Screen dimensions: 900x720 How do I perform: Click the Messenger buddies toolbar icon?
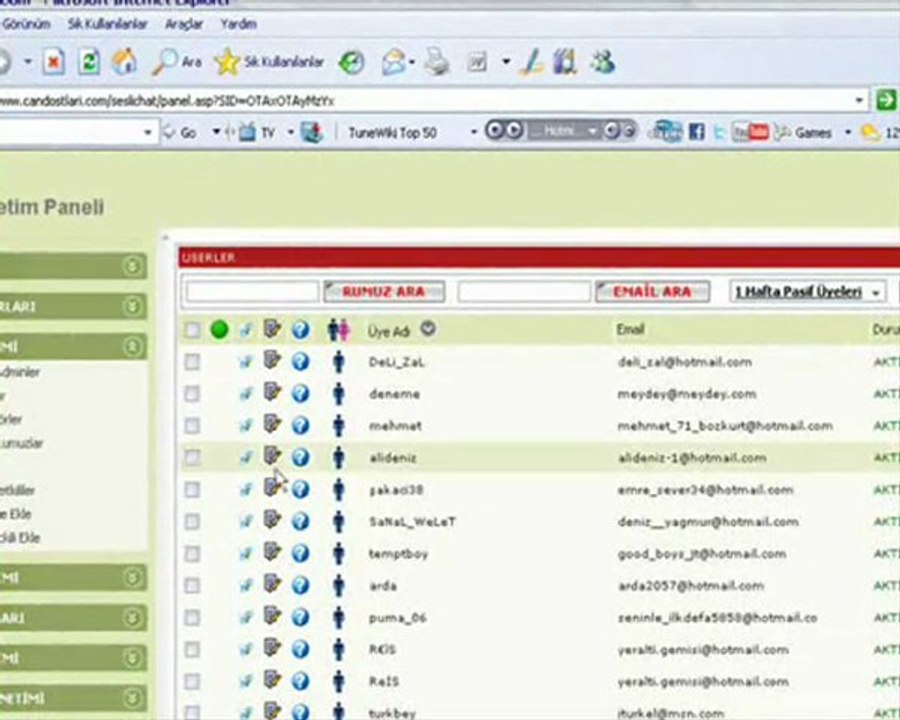603,61
